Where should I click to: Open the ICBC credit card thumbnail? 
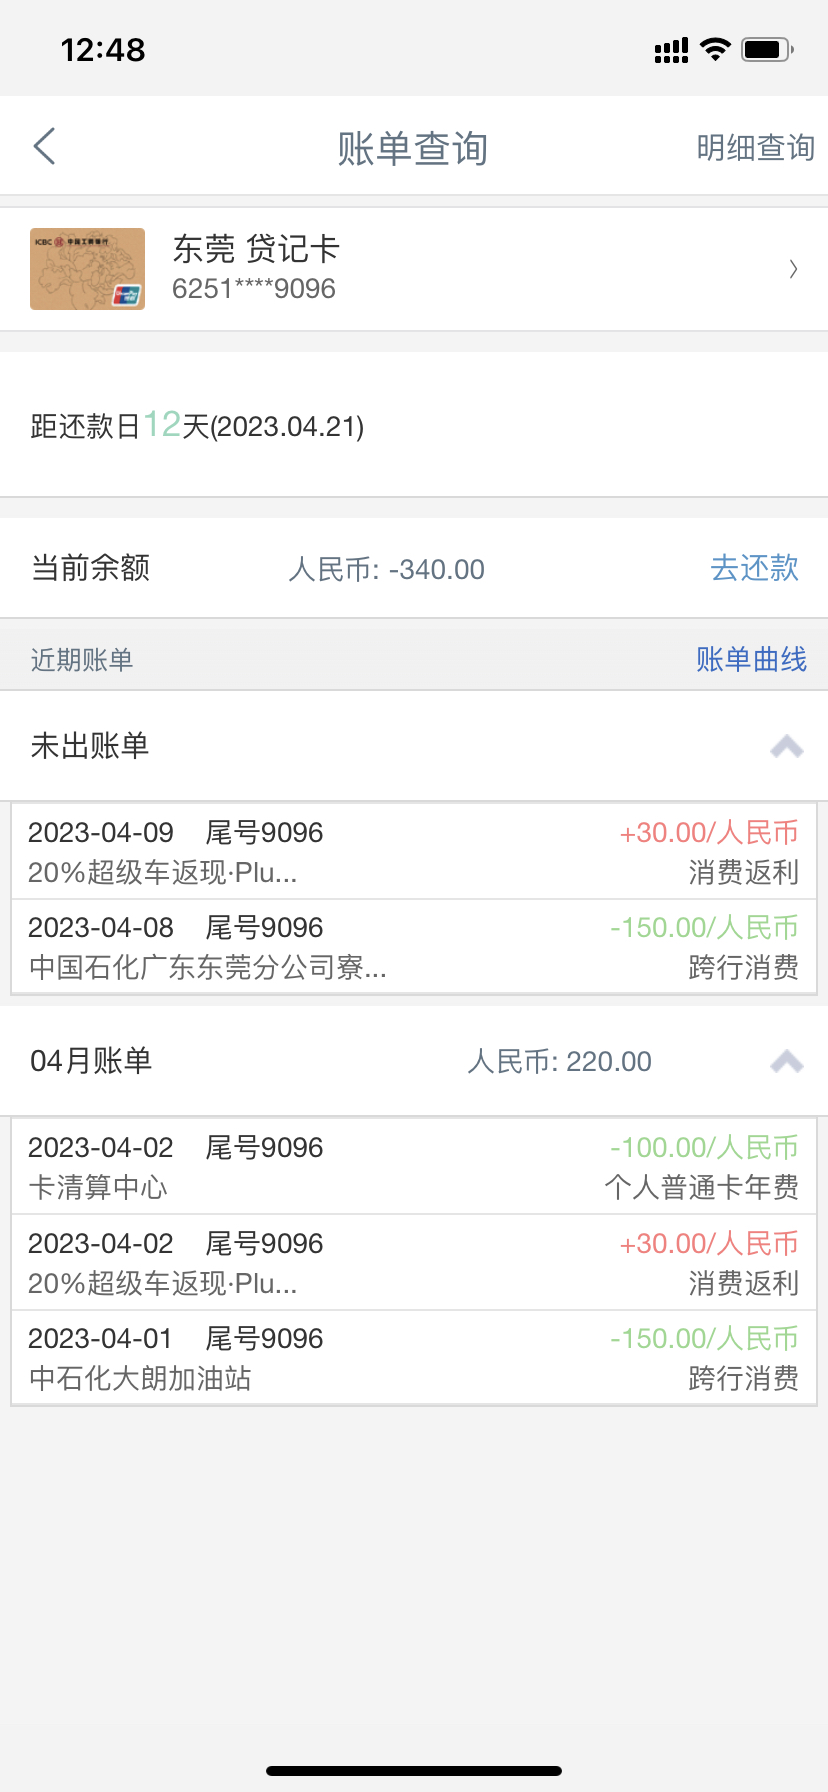tap(87, 269)
